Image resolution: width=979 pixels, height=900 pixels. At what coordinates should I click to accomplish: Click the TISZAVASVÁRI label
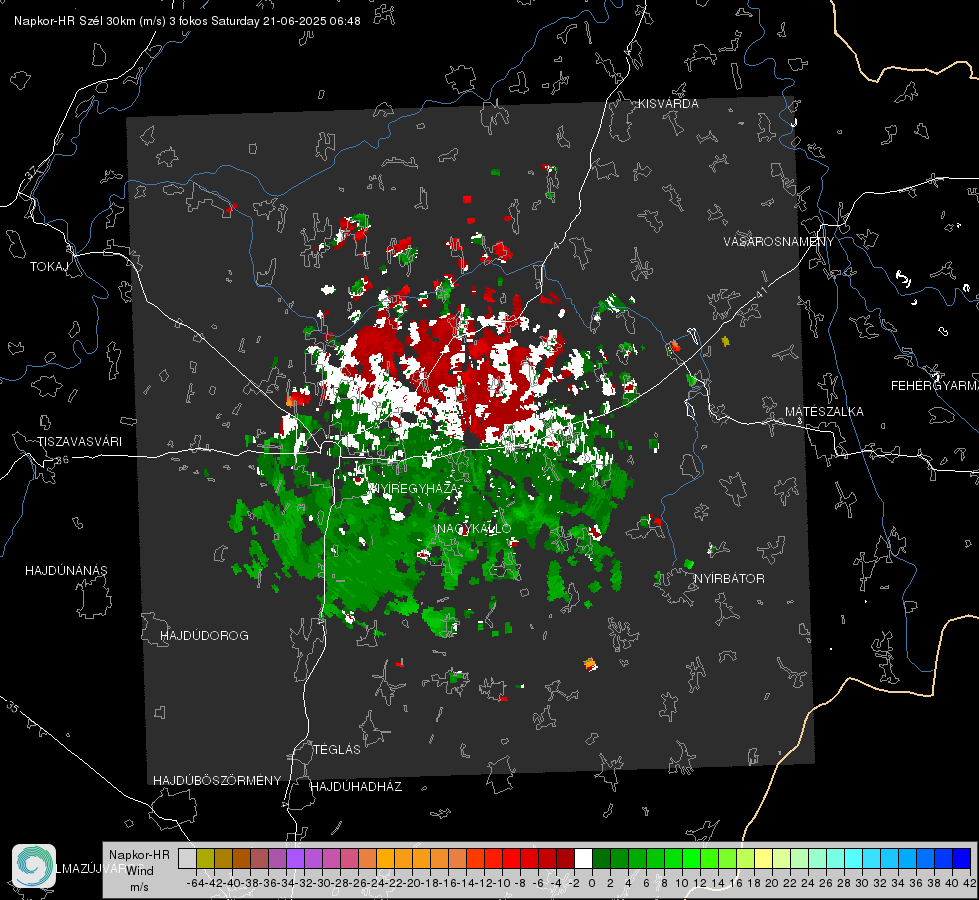80,442
